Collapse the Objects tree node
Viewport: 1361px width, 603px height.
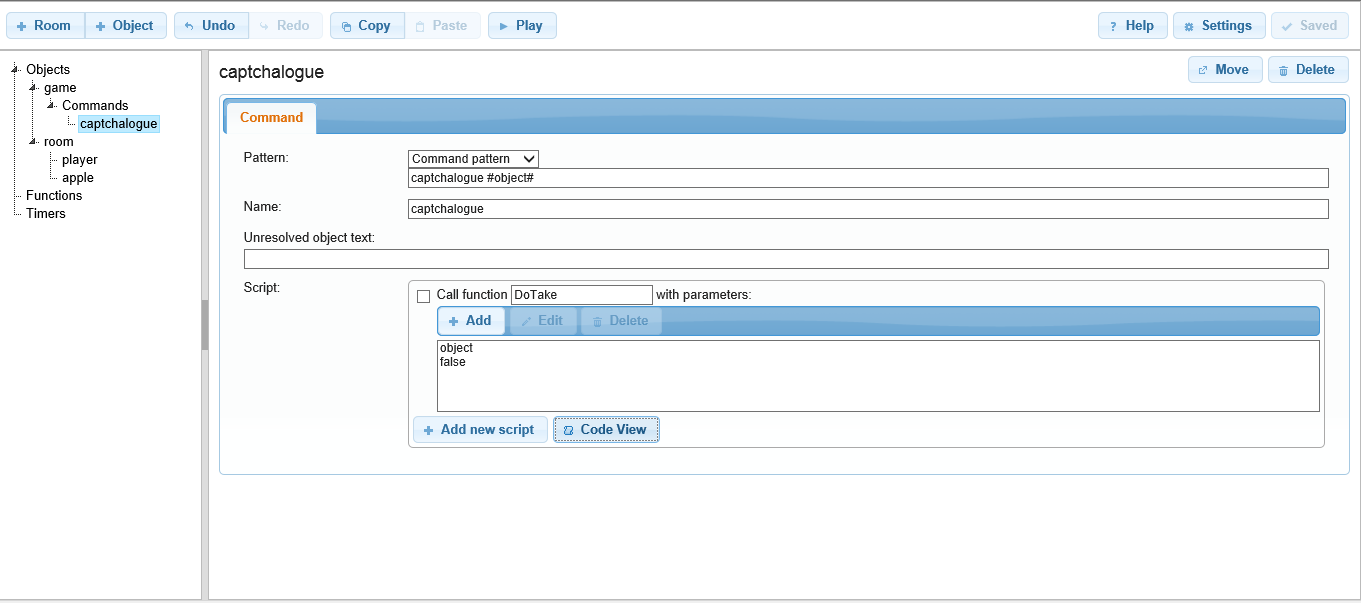point(15,69)
